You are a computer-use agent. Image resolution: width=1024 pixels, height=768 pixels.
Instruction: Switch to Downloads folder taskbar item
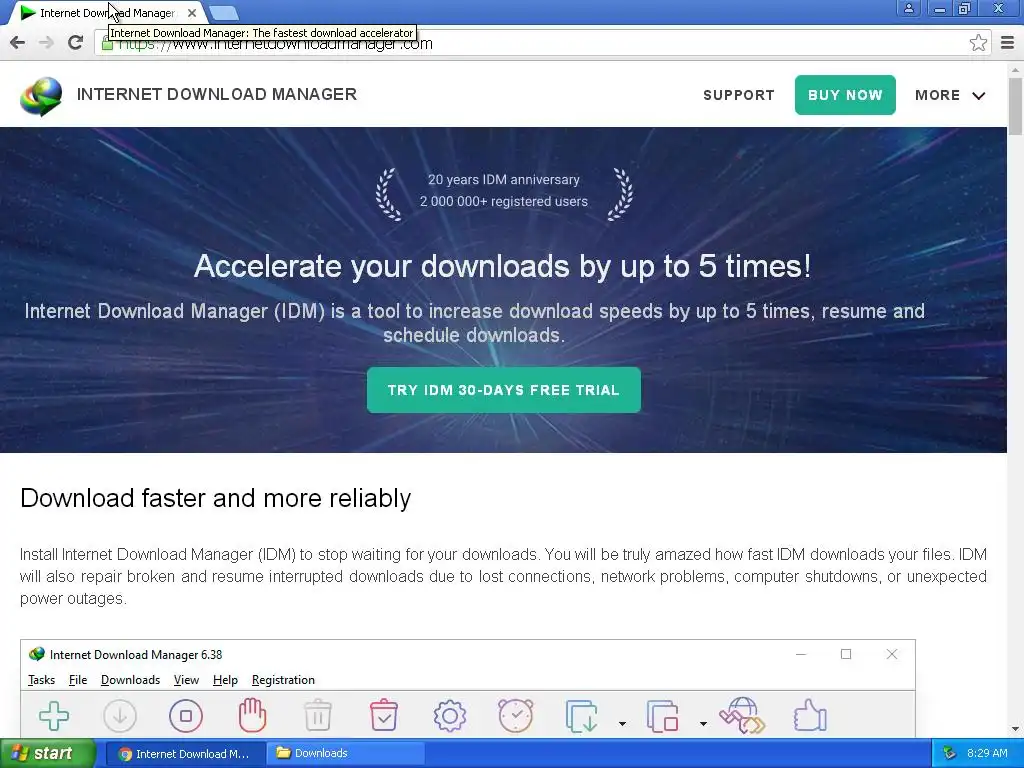point(345,753)
